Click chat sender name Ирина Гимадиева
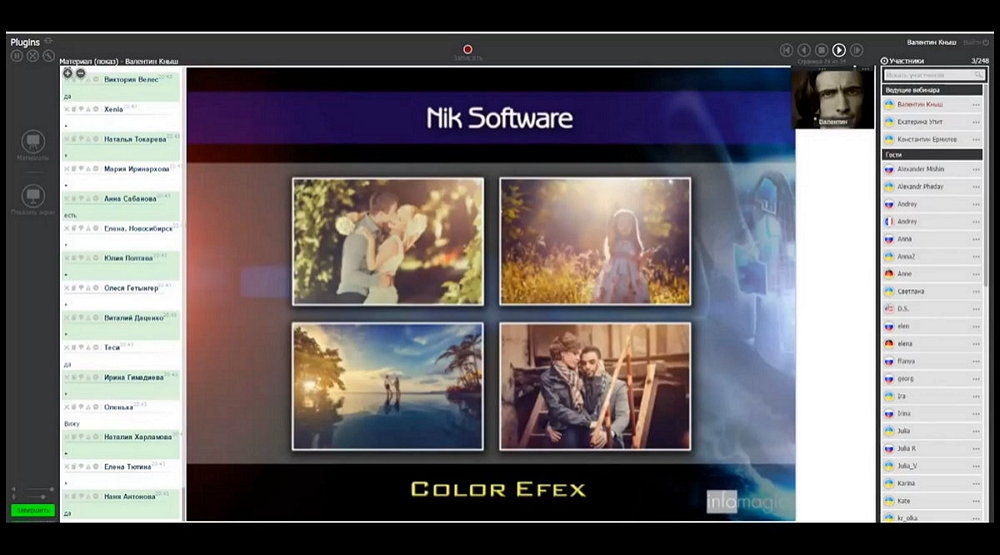Image resolution: width=1000 pixels, height=555 pixels. (134, 378)
